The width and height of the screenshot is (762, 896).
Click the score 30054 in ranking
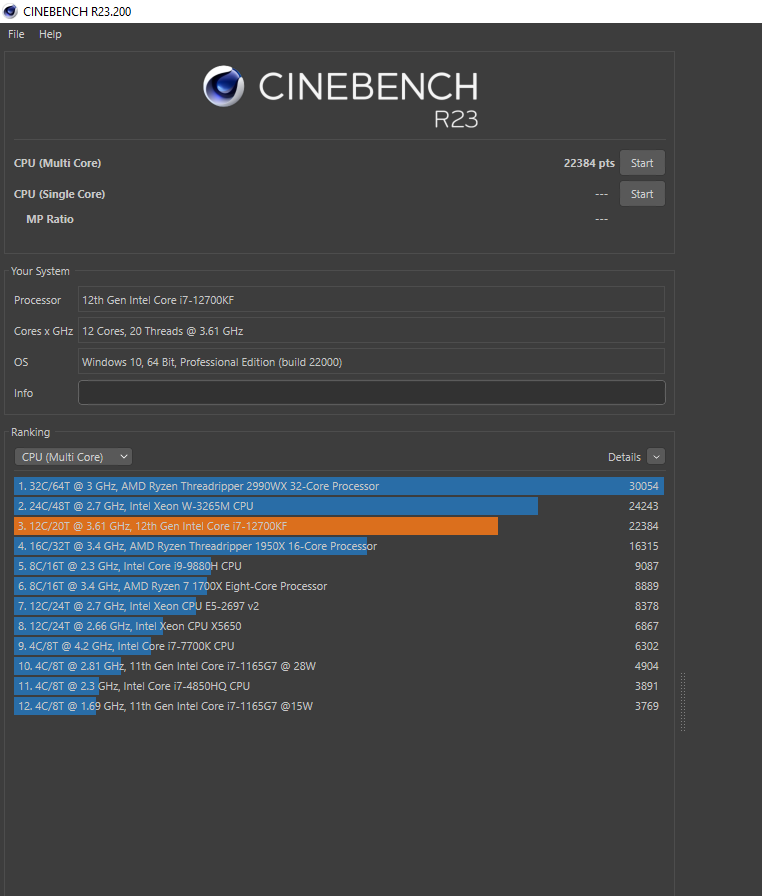coord(644,486)
